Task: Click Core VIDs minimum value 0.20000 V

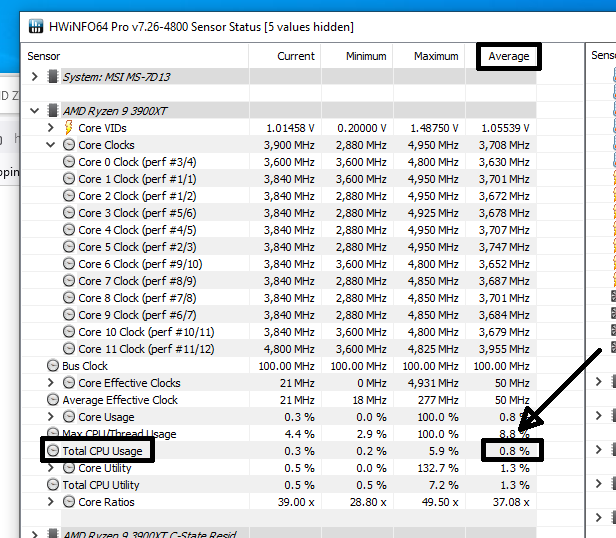Action: pos(362,128)
